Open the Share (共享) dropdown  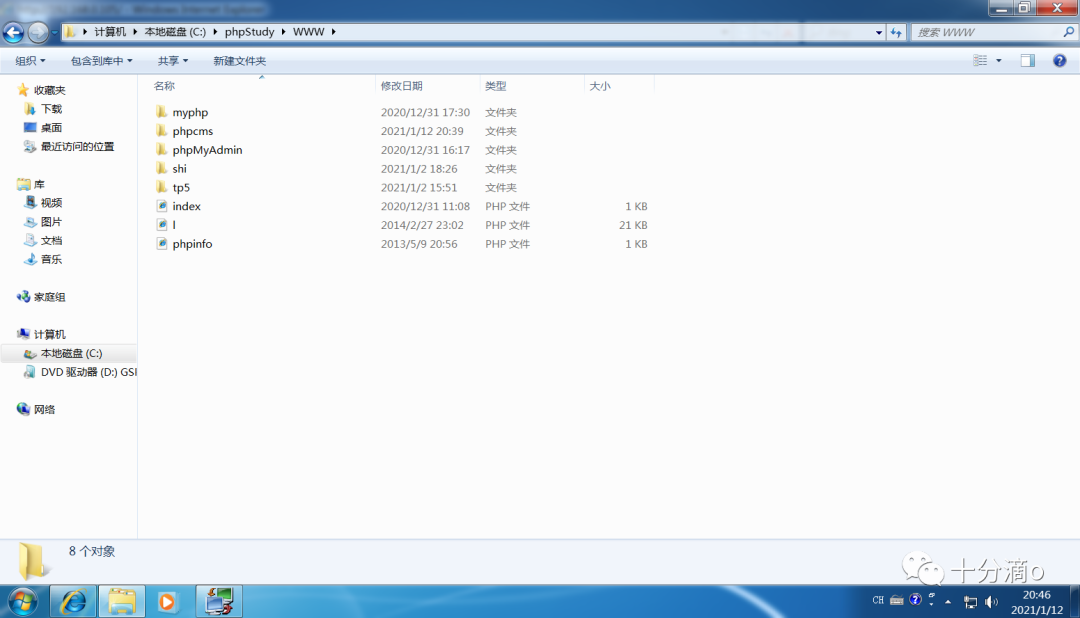pos(172,61)
